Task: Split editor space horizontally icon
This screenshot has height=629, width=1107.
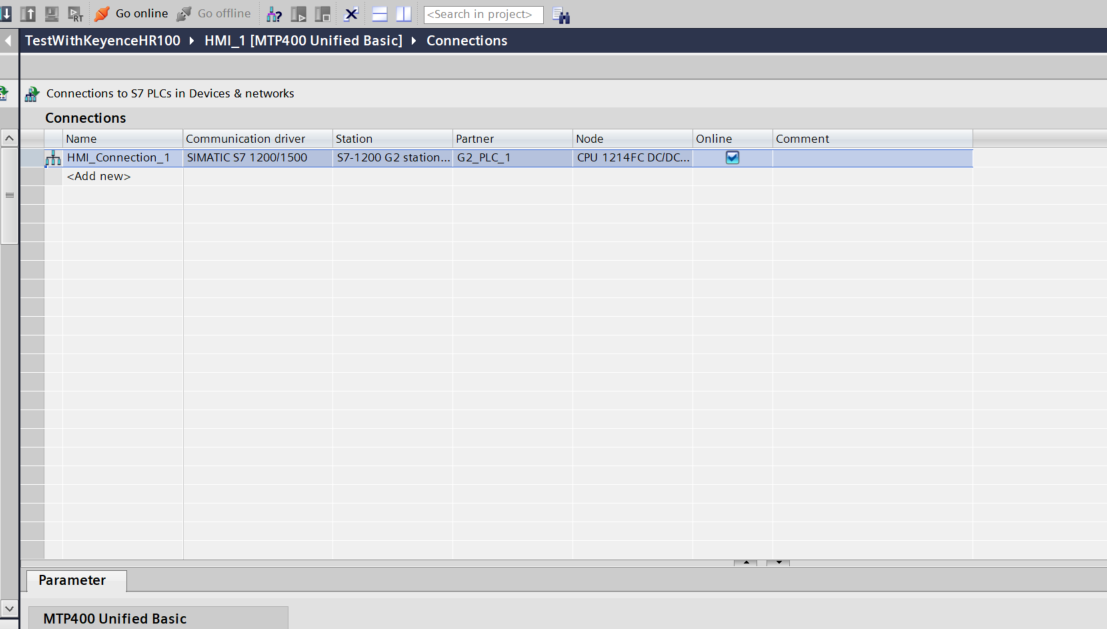Action: (x=380, y=14)
